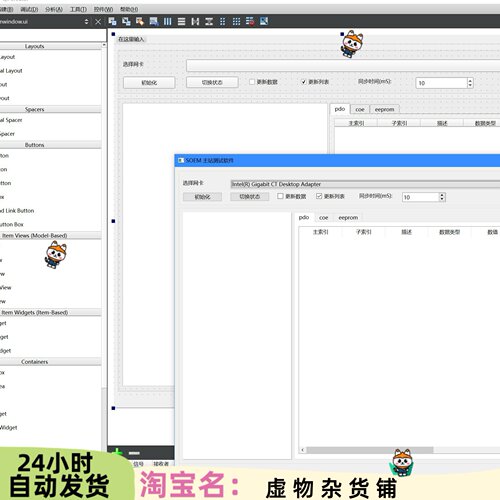
Task: Click 切换状态 button in SOEM window
Action: click(250, 197)
